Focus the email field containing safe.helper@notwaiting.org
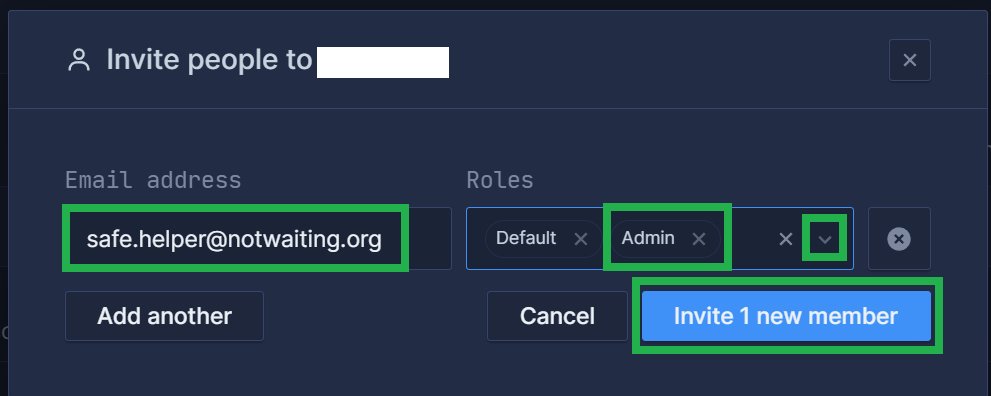 click(258, 239)
